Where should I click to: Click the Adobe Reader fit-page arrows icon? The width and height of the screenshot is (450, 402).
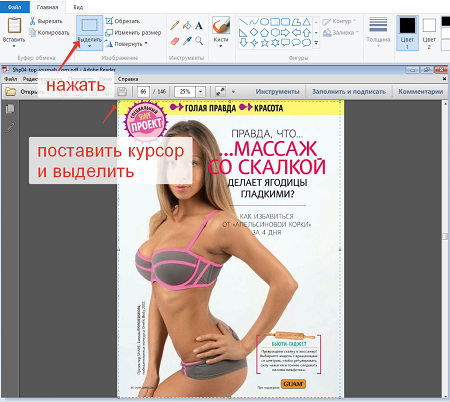[220, 92]
